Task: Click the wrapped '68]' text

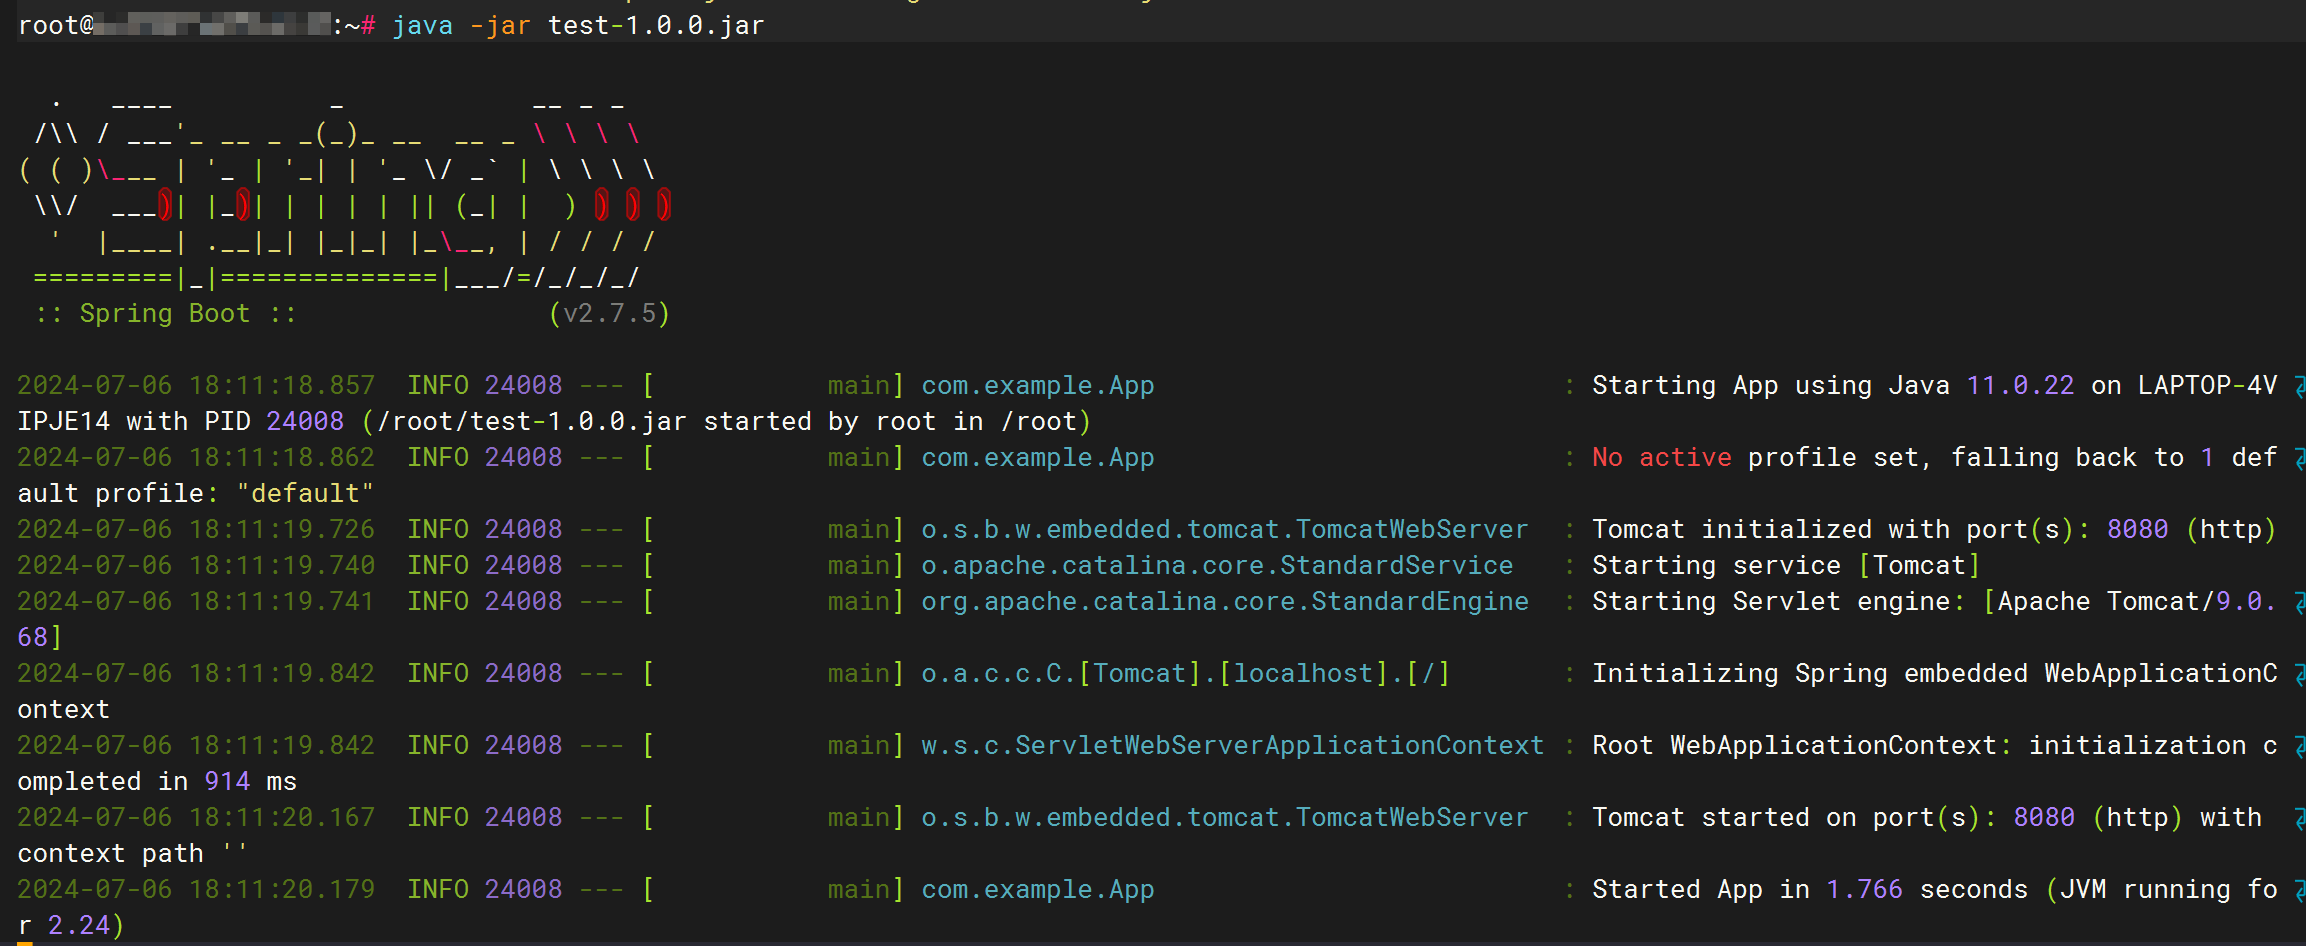Action: 40,637
